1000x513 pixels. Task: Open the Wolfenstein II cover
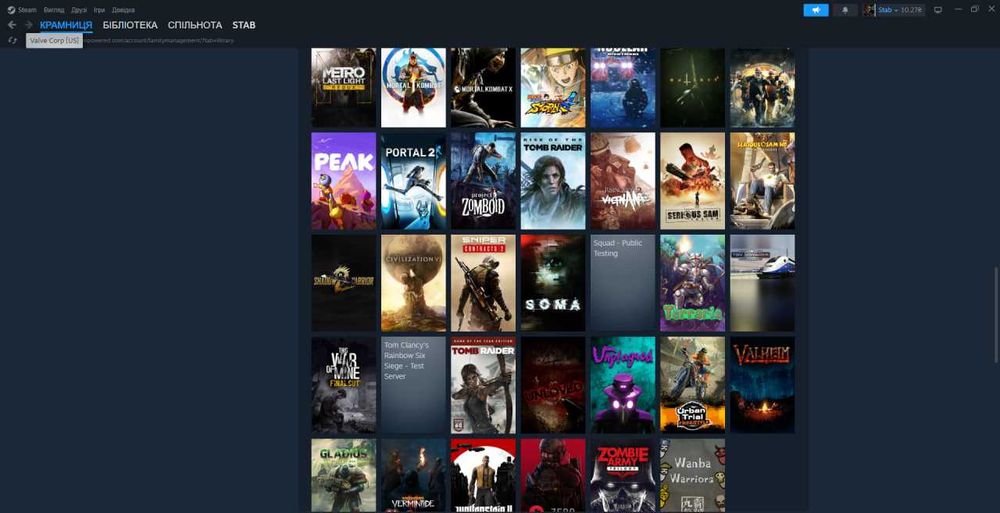(x=483, y=475)
